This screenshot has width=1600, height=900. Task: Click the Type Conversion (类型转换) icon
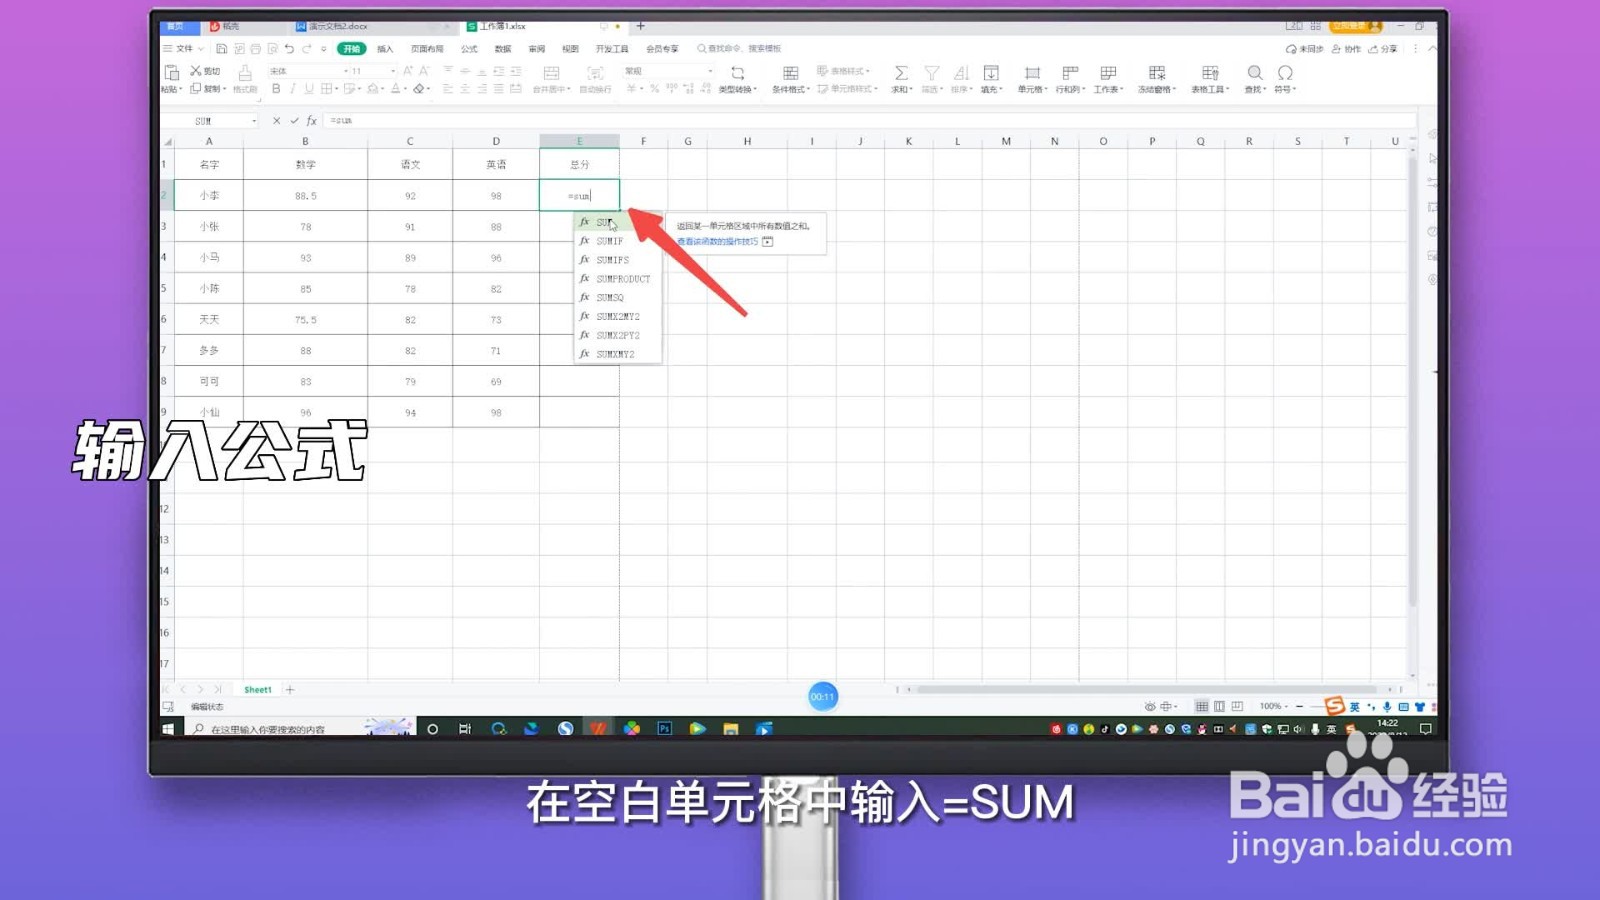coord(737,73)
